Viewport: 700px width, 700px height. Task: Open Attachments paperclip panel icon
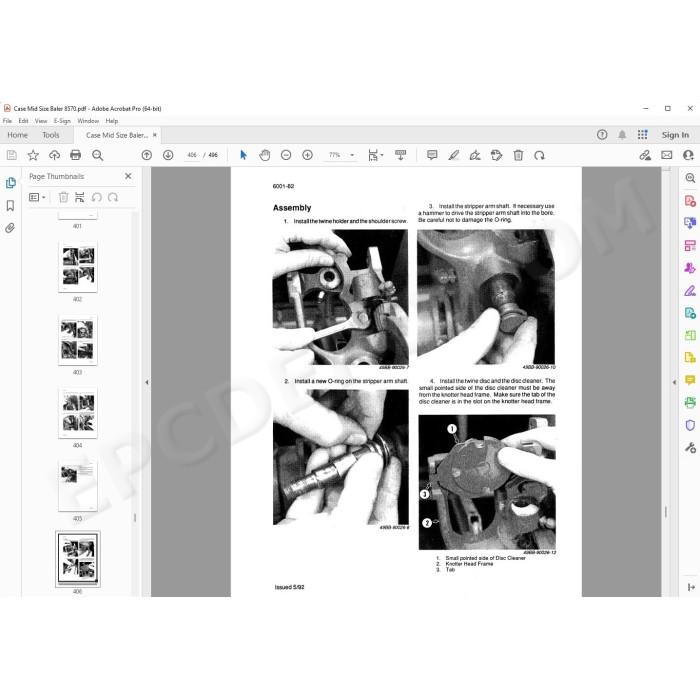pos(10,228)
